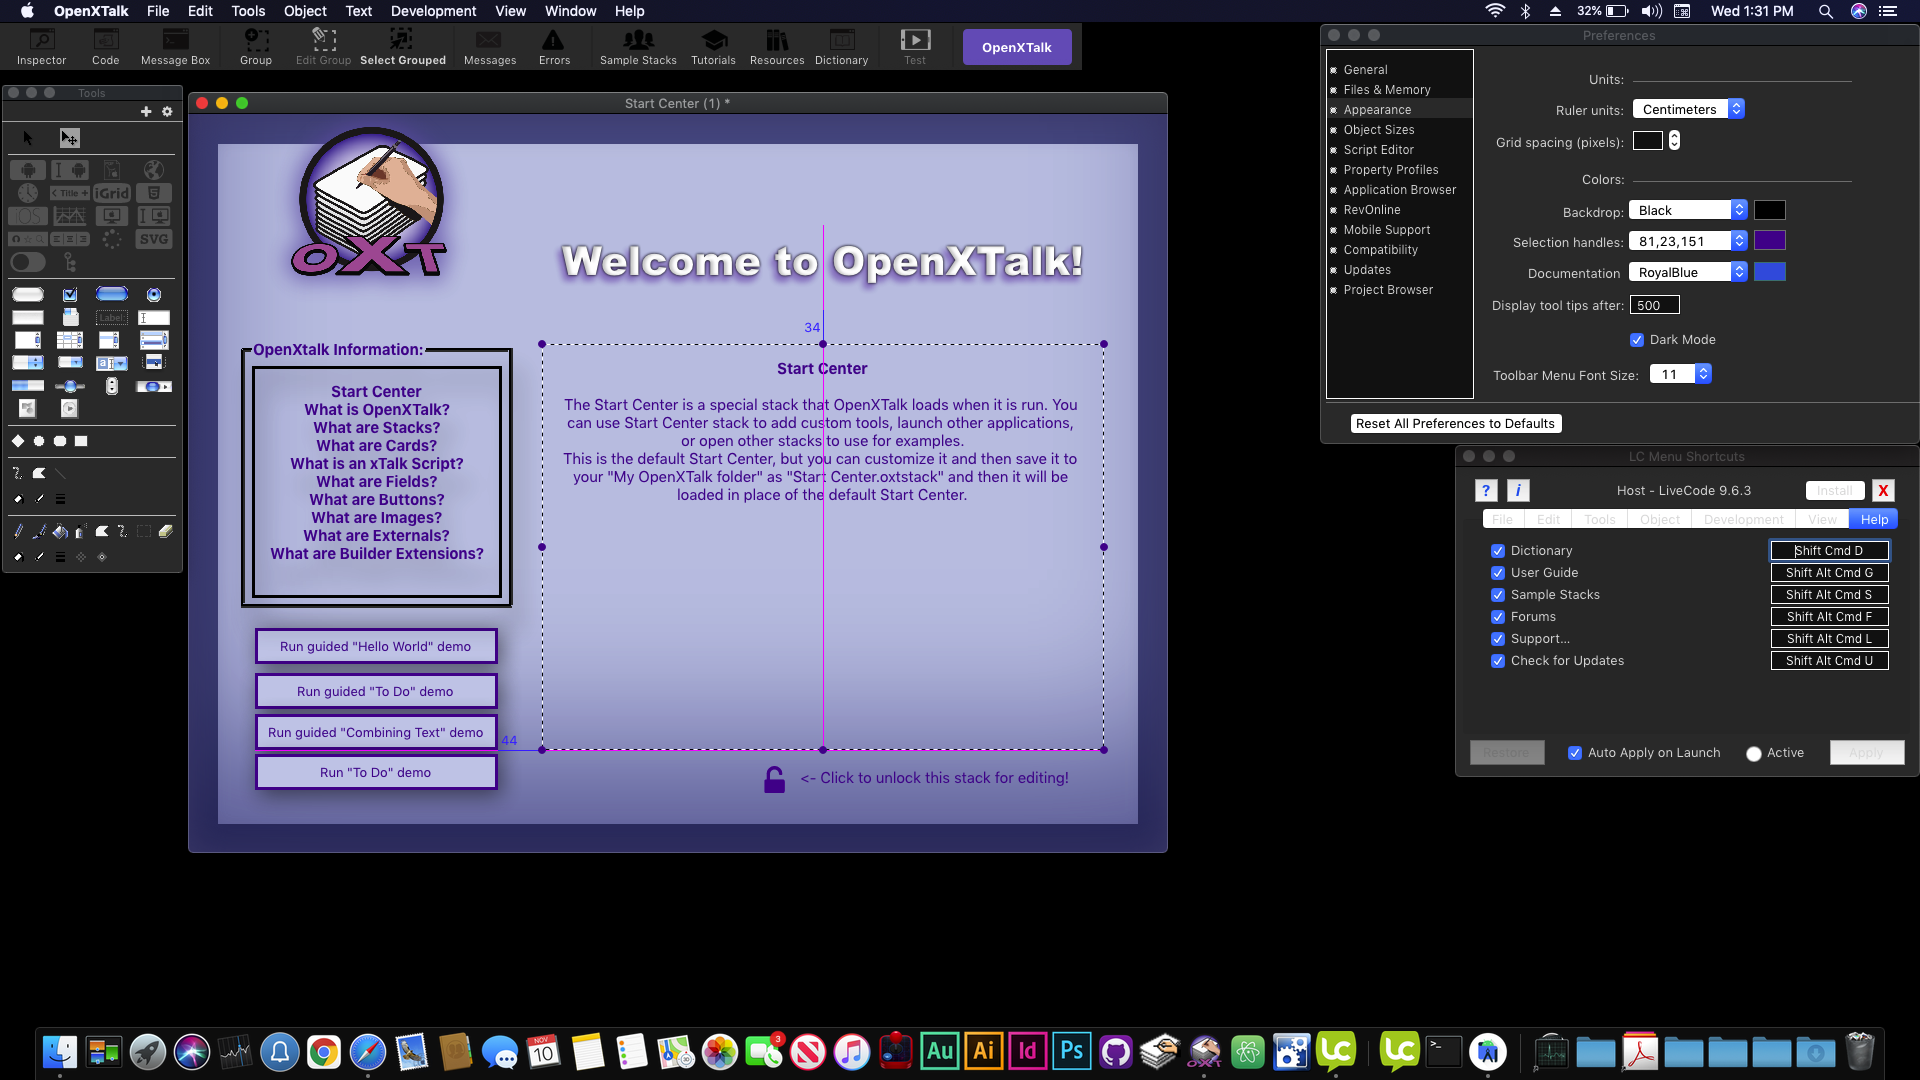Click Select Grouped in the toolbar
This screenshot has height=1080, width=1920.
pos(402,47)
